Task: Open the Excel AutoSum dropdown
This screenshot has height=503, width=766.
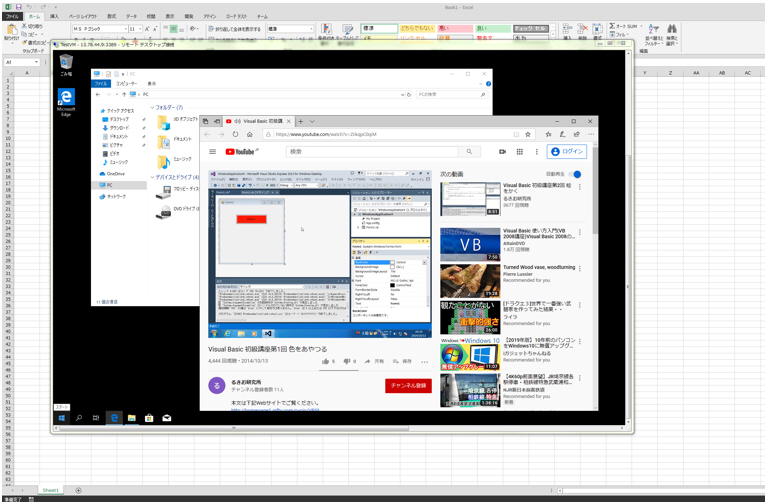Action: coord(641,26)
